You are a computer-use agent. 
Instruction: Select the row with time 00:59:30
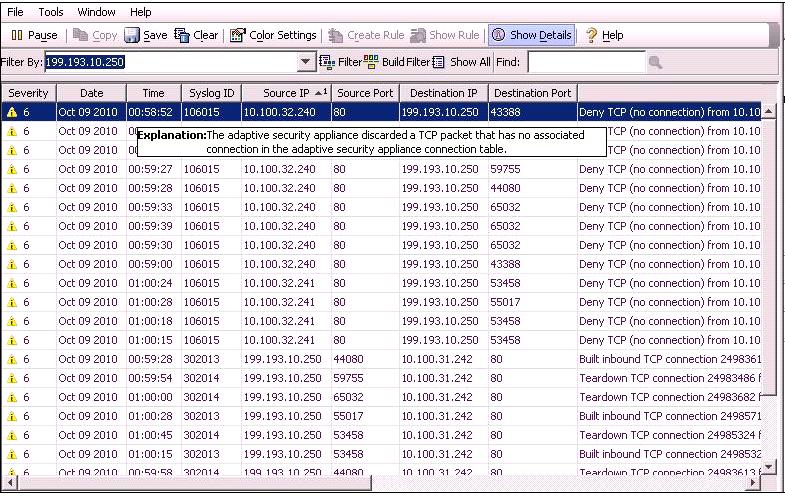[381, 245]
